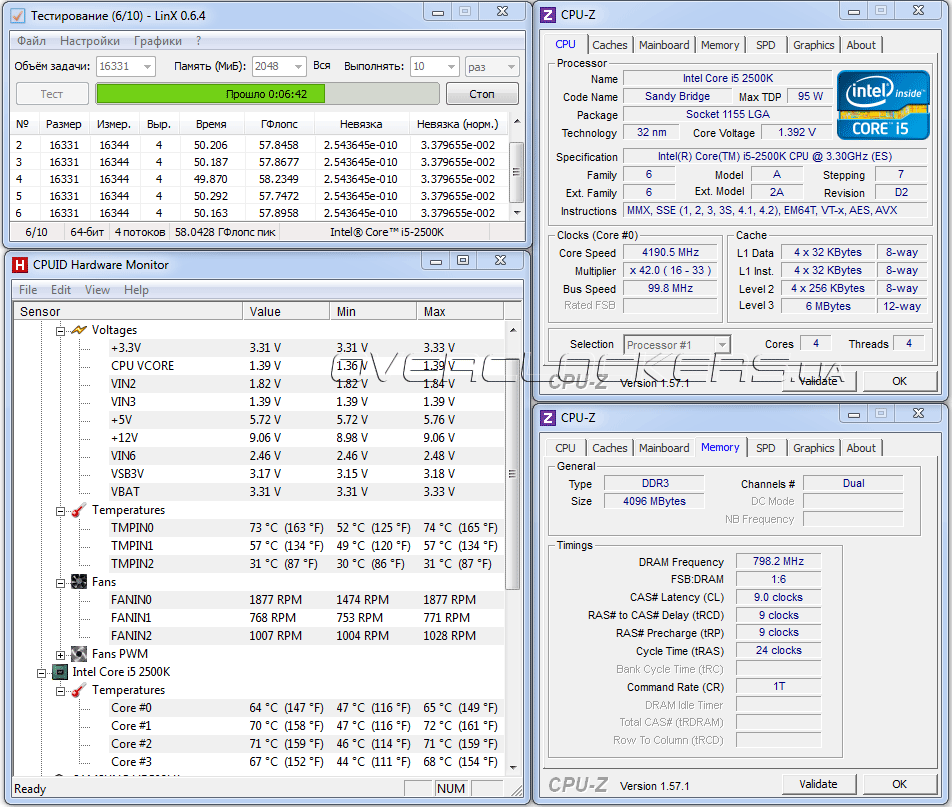This screenshot has height=807, width=952.
Task: Click the Fans PWM fan icon
Action: tap(79, 654)
